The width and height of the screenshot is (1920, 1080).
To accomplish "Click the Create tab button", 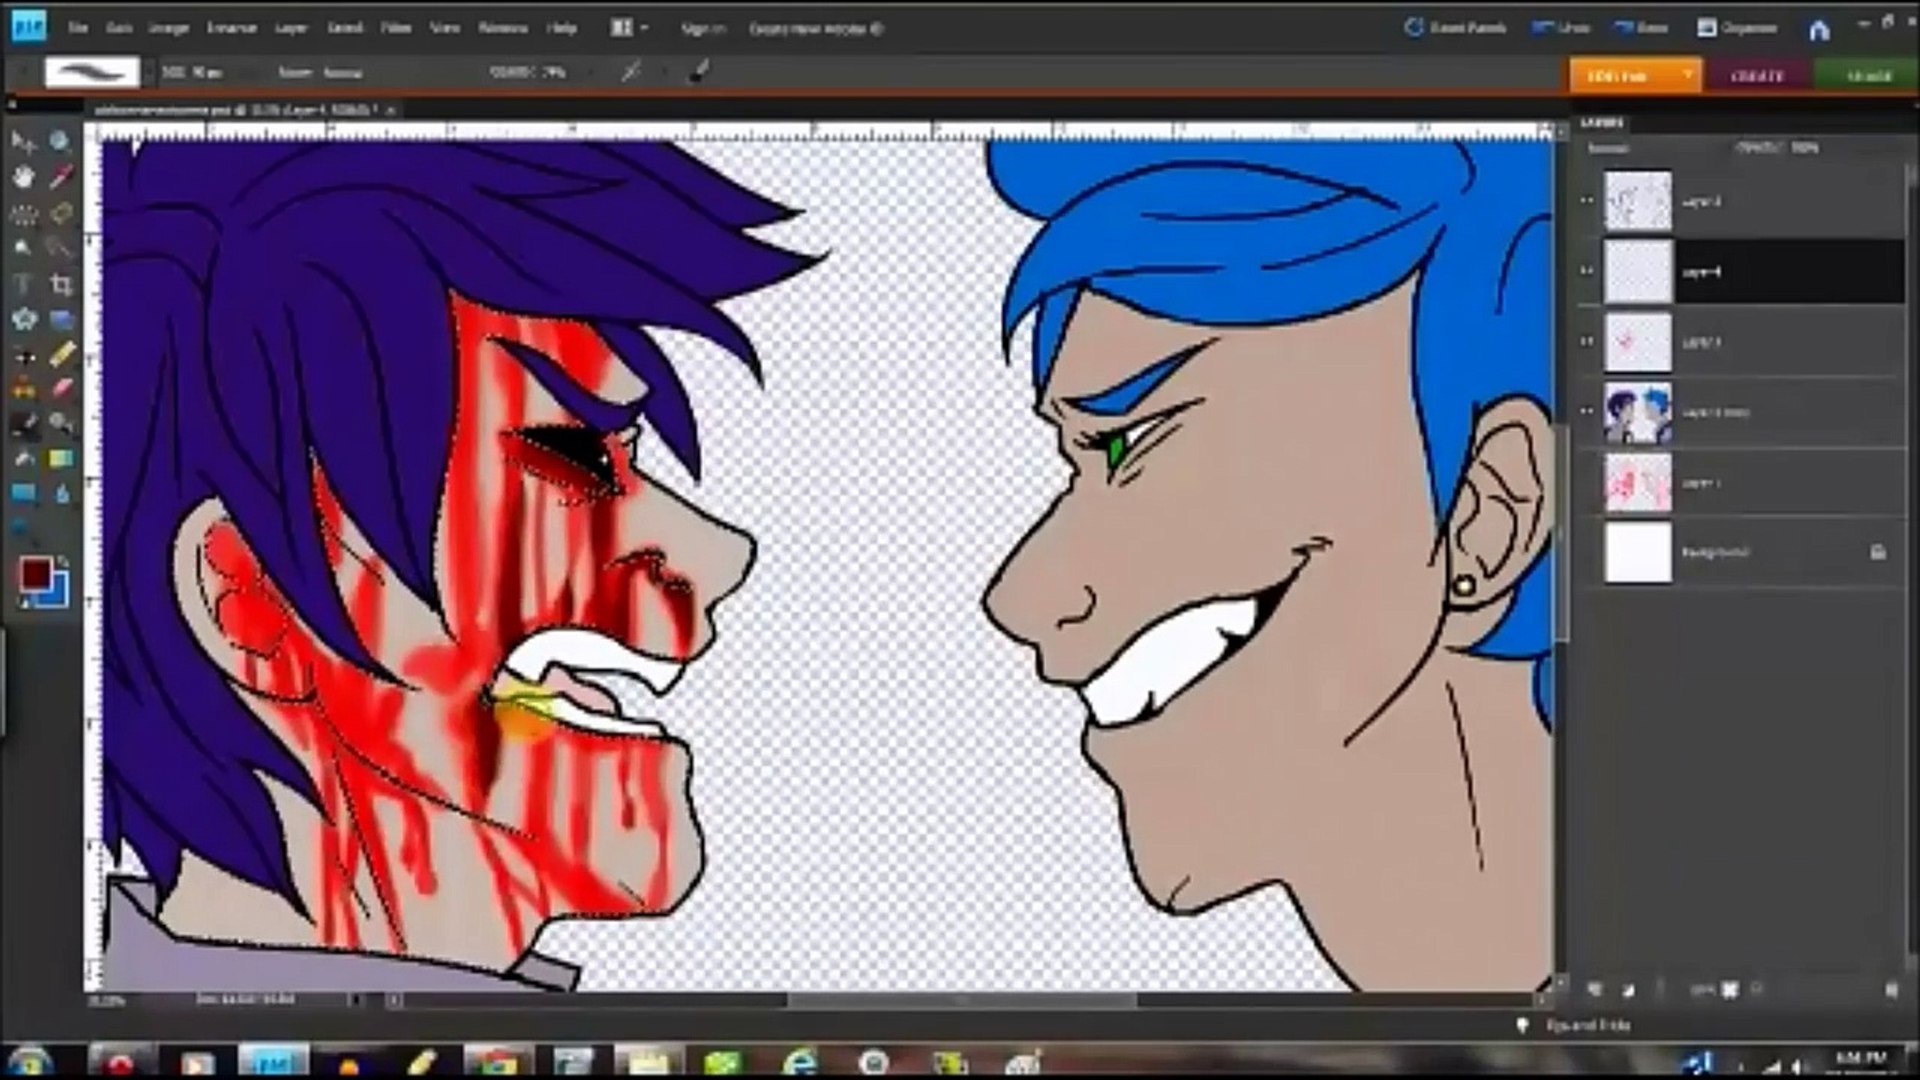I will (x=1756, y=76).
